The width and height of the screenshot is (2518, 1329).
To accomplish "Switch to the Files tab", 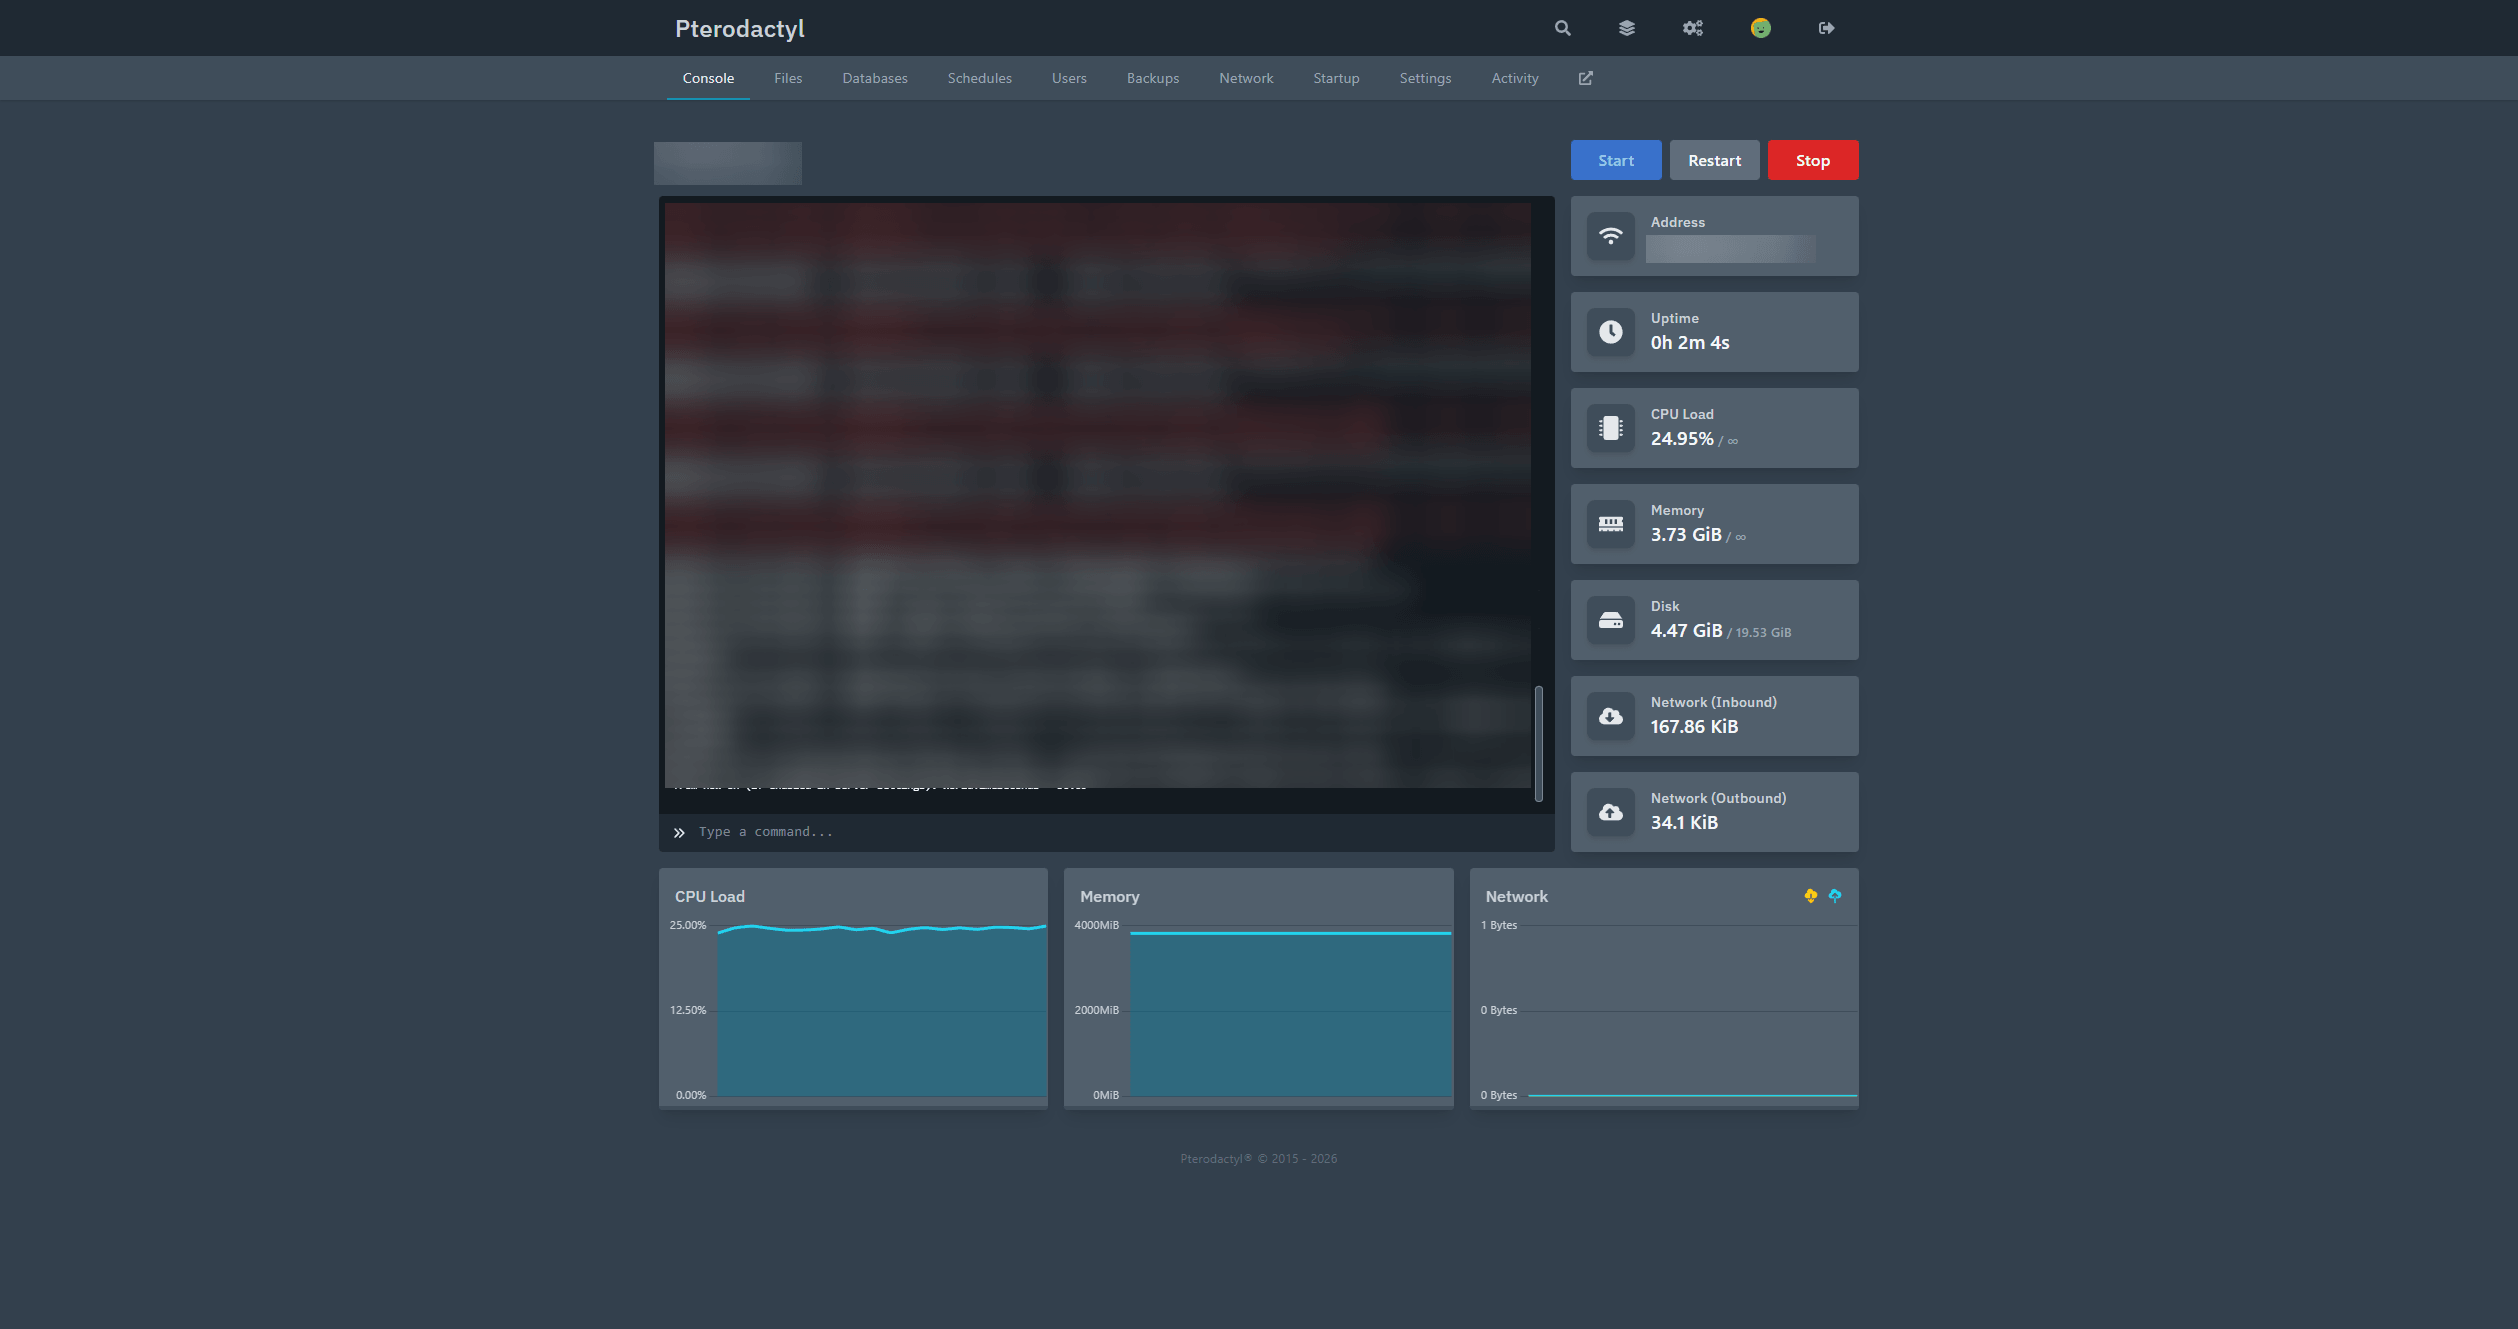I will coord(787,78).
